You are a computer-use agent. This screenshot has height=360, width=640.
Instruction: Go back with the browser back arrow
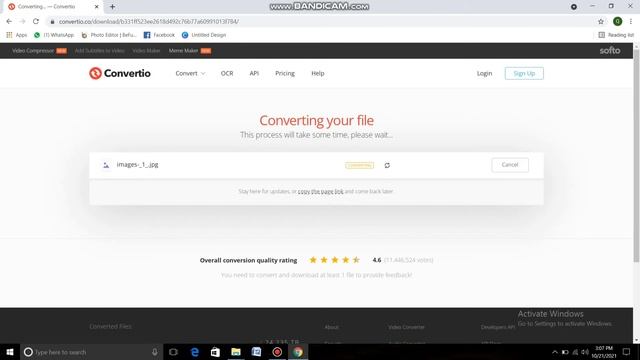click(9, 21)
